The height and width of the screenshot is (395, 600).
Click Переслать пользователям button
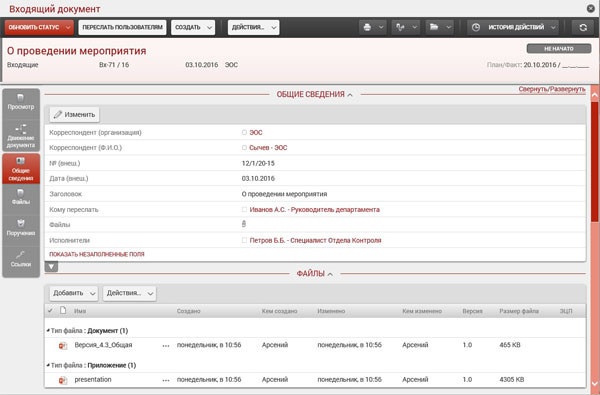click(x=122, y=28)
